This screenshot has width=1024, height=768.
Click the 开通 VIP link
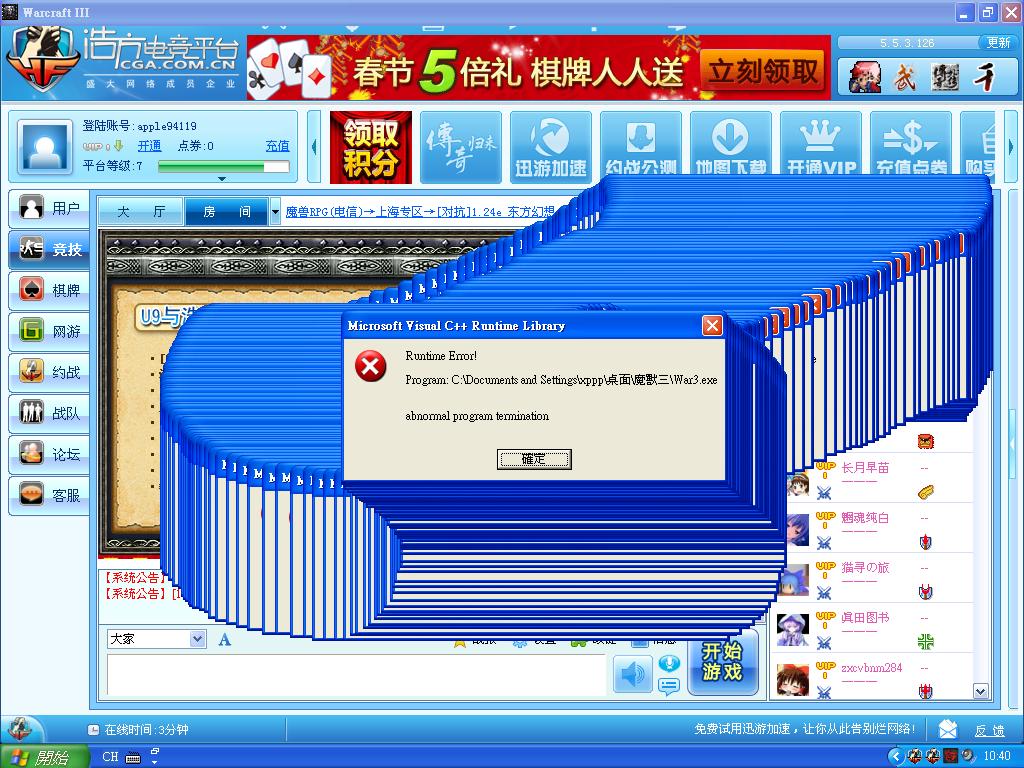(x=149, y=146)
